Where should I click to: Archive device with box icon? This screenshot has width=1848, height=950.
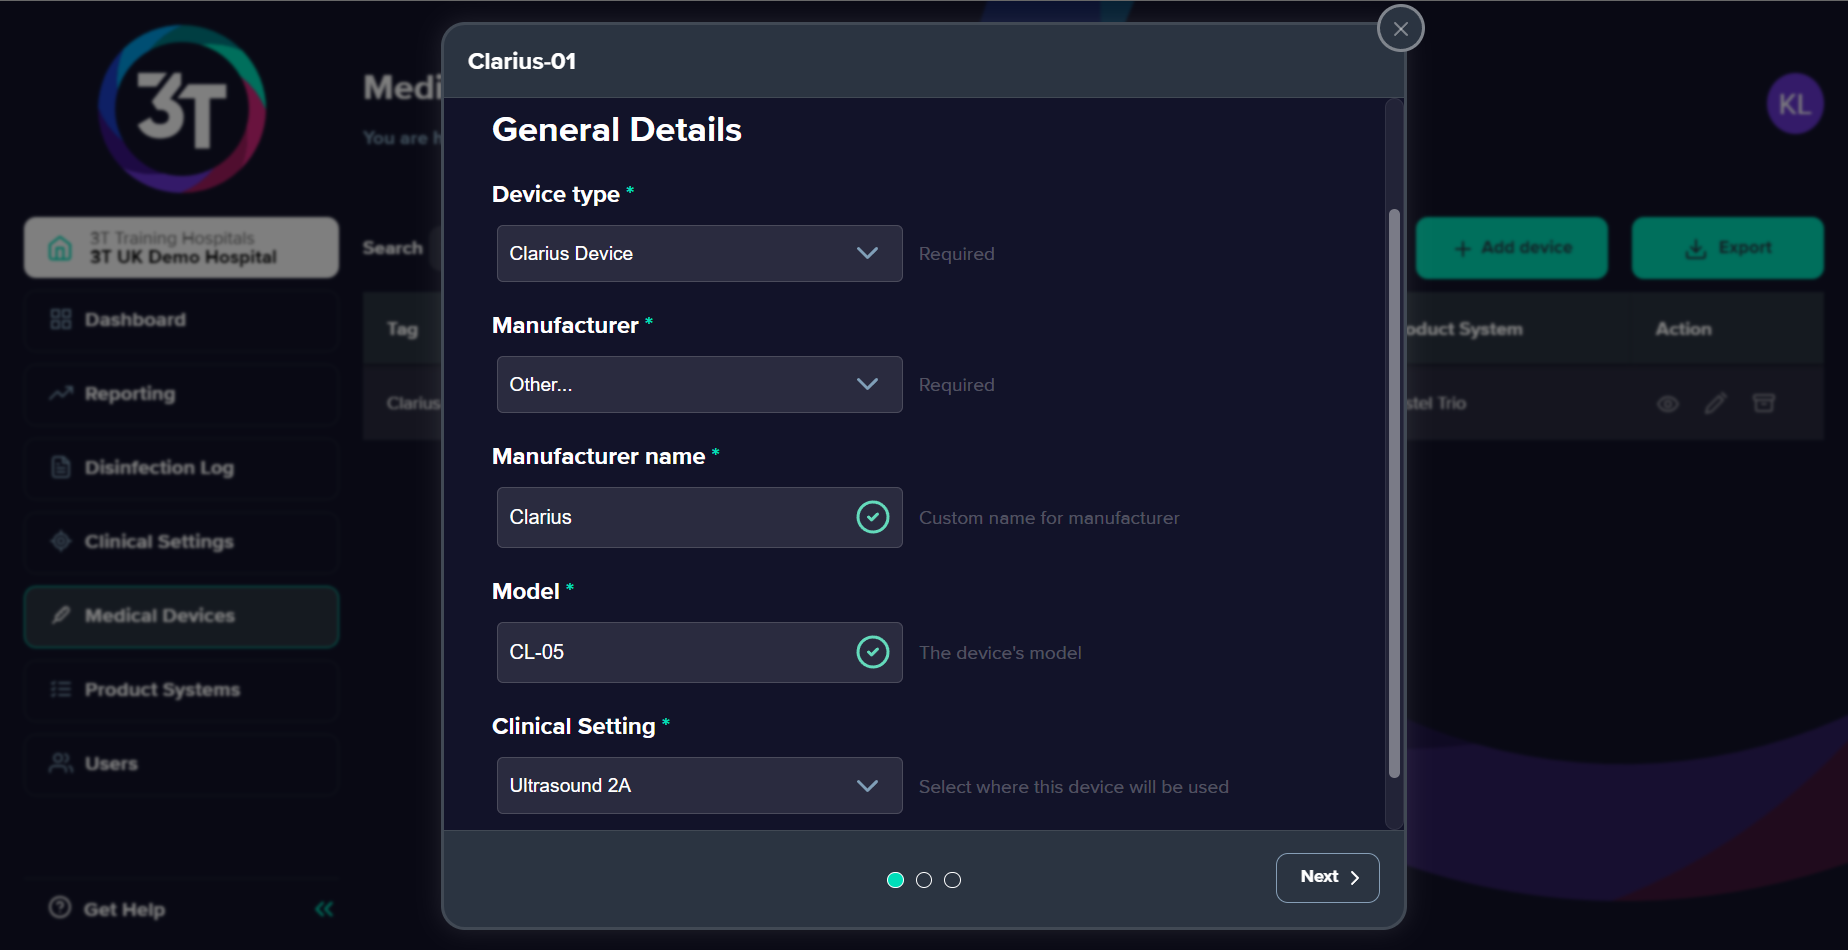click(1764, 403)
